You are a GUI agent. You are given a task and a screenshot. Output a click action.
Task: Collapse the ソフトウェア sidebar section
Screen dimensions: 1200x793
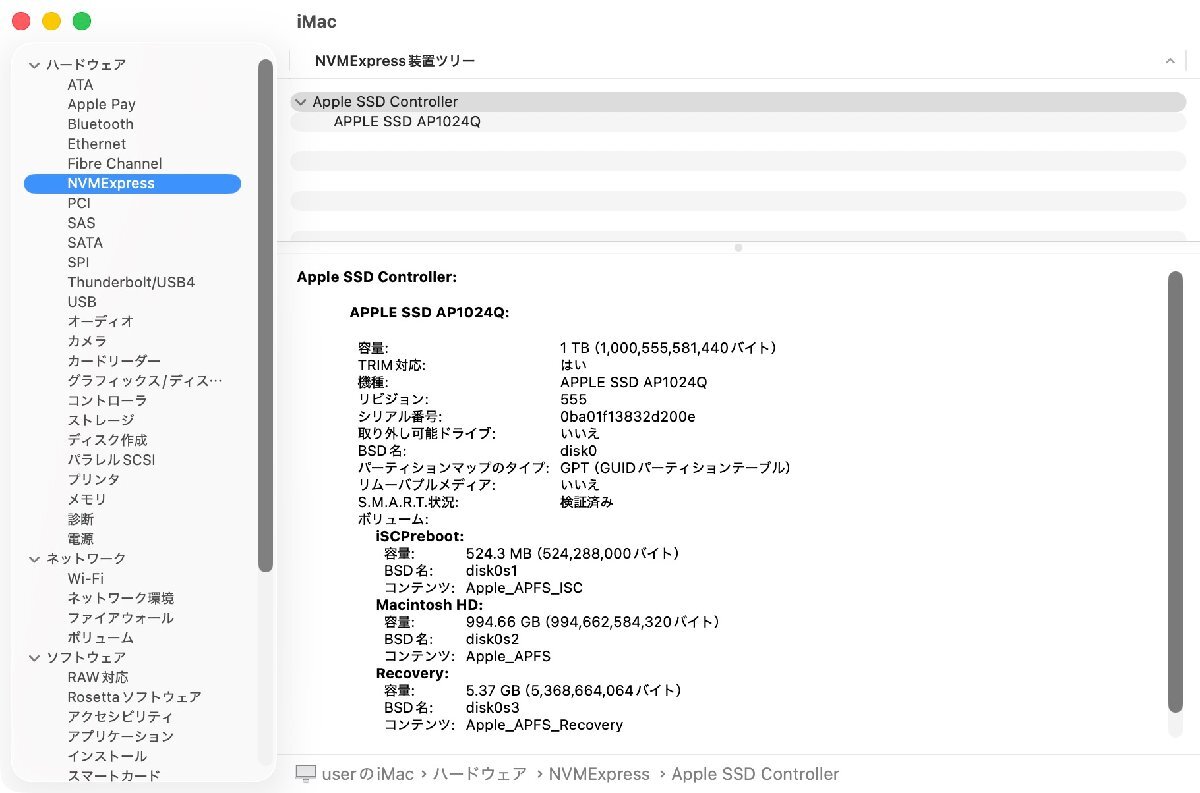tap(34, 658)
